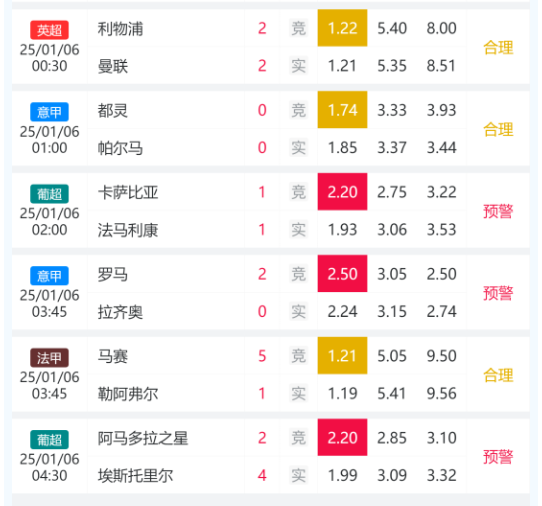The image size is (542, 506).
Task: Click the green 葡超 badge for 卡萨比亚 match
Action: 49,194
